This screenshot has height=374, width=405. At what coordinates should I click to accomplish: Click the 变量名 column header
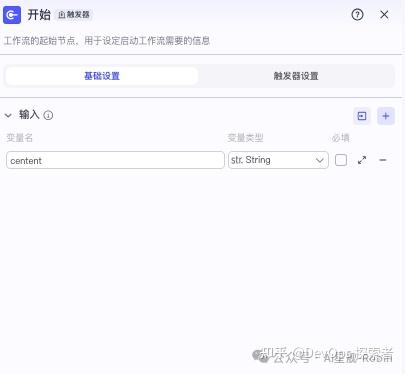pos(20,138)
